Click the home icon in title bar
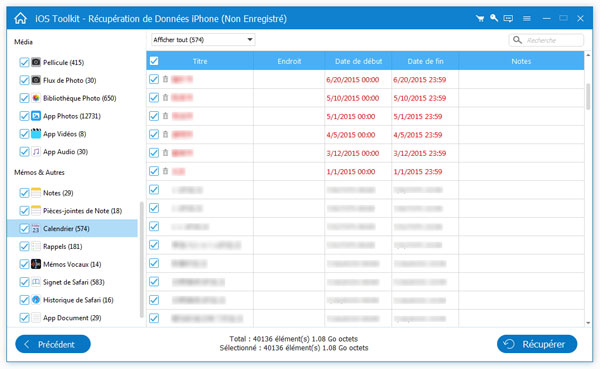 pos(21,18)
